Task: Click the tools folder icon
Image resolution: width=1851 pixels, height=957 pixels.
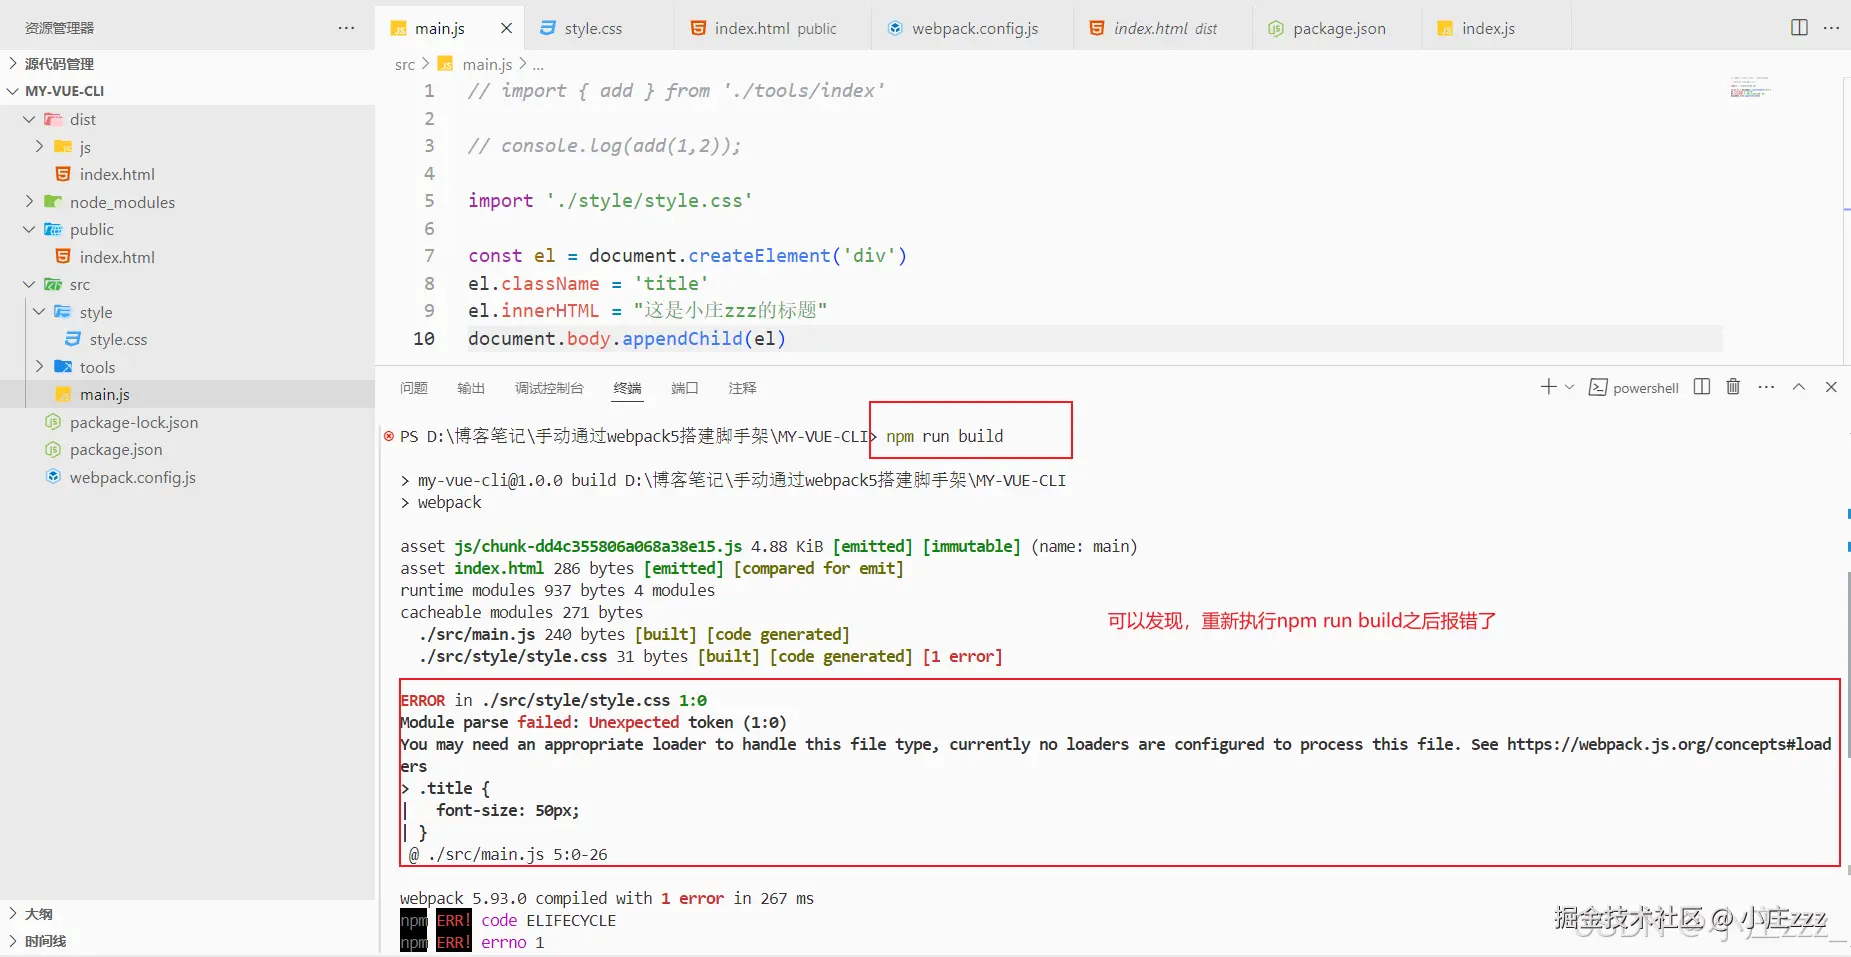Action: (x=63, y=367)
